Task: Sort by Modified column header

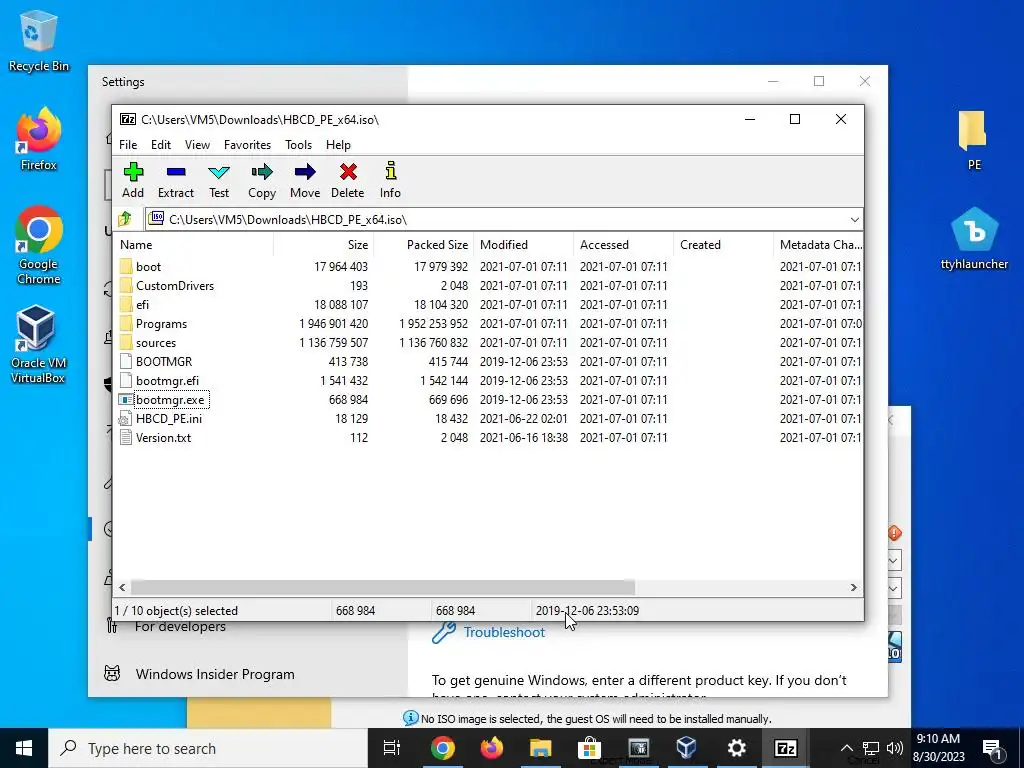Action: pos(524,245)
